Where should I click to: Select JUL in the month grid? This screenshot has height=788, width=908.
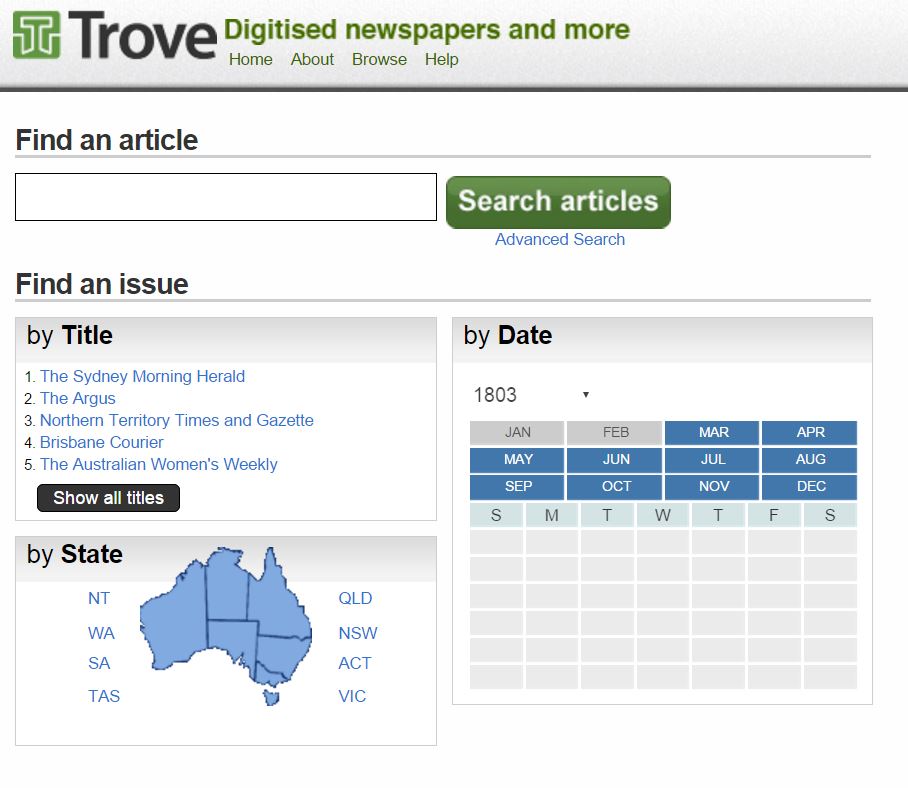(712, 459)
